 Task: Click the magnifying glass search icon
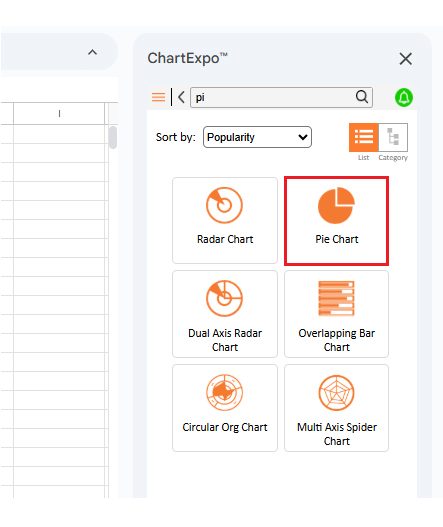click(362, 97)
